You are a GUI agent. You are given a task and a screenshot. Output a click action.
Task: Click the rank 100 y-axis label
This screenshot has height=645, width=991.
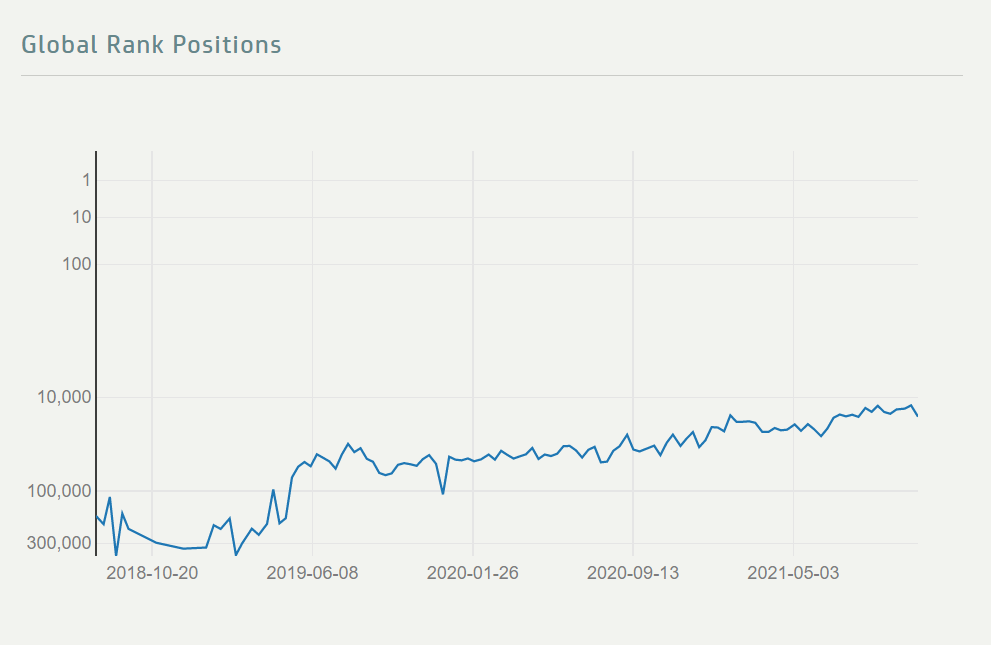point(78,264)
